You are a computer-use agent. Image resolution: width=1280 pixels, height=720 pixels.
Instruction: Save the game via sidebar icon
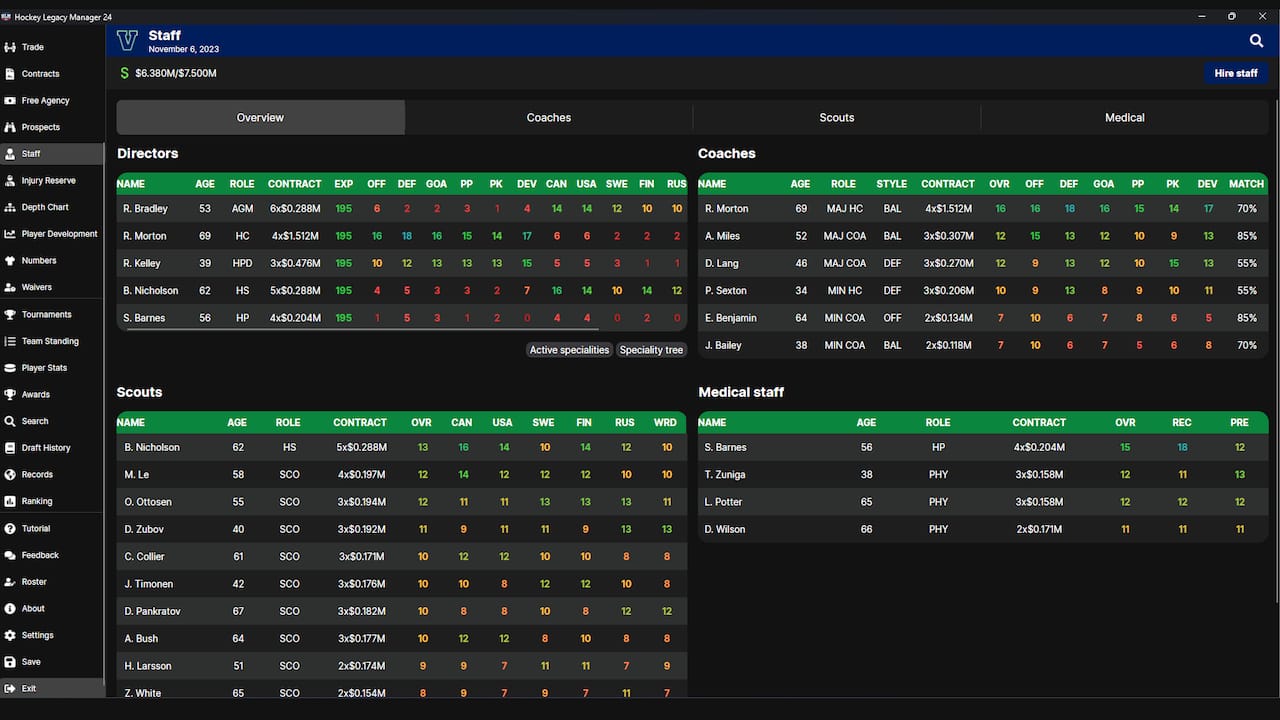point(10,662)
